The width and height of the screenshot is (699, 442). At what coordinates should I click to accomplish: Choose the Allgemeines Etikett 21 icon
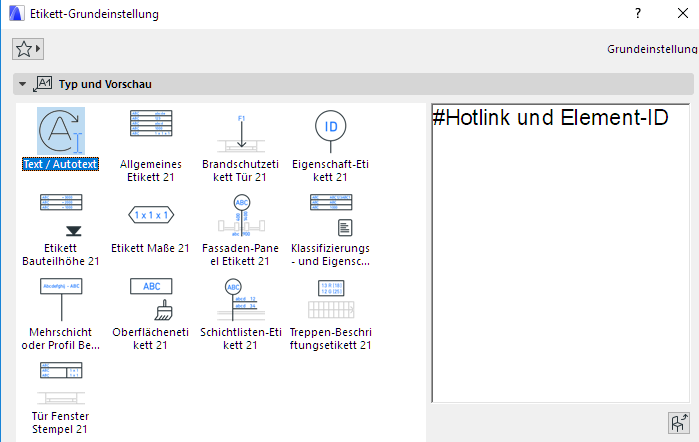click(151, 124)
